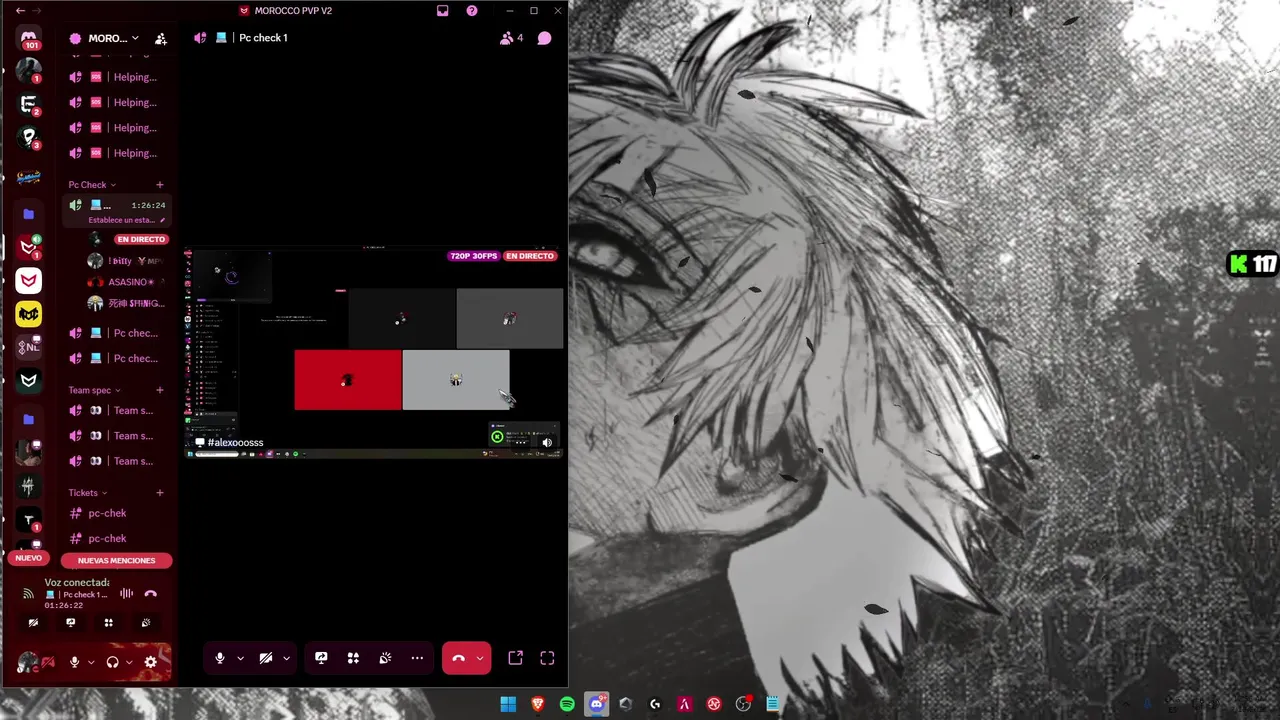Viewport: 1280px width, 720px height.
Task: Open disconnect options arrow beside hang-up
Action: [480, 658]
